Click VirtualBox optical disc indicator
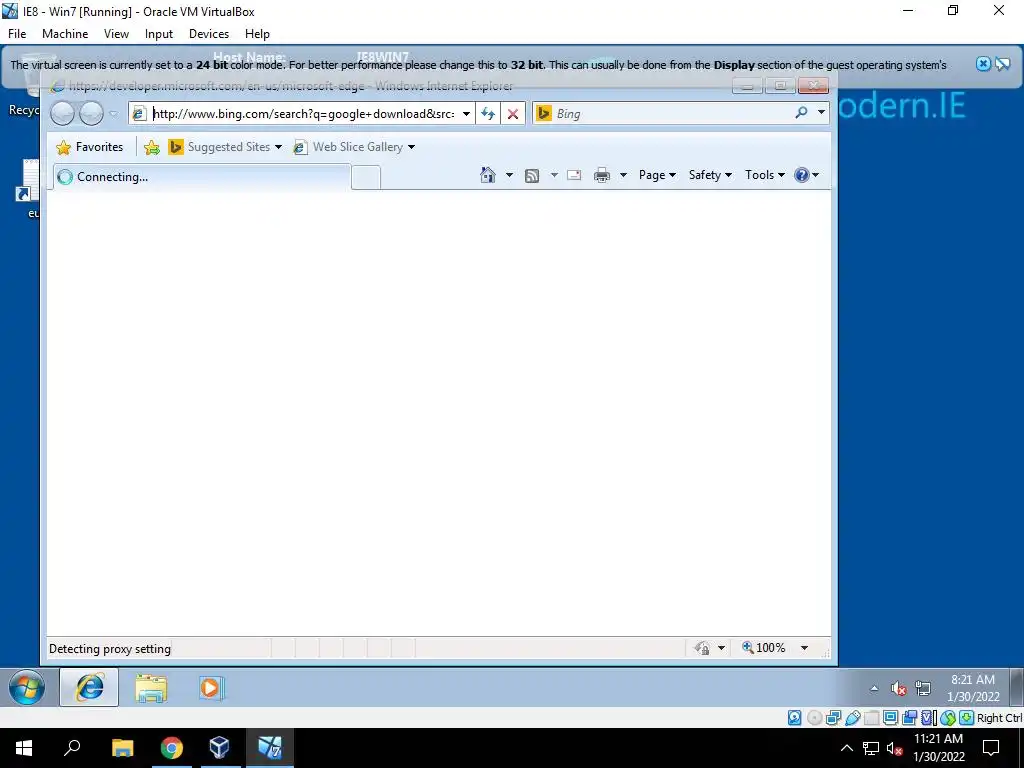 click(814, 718)
